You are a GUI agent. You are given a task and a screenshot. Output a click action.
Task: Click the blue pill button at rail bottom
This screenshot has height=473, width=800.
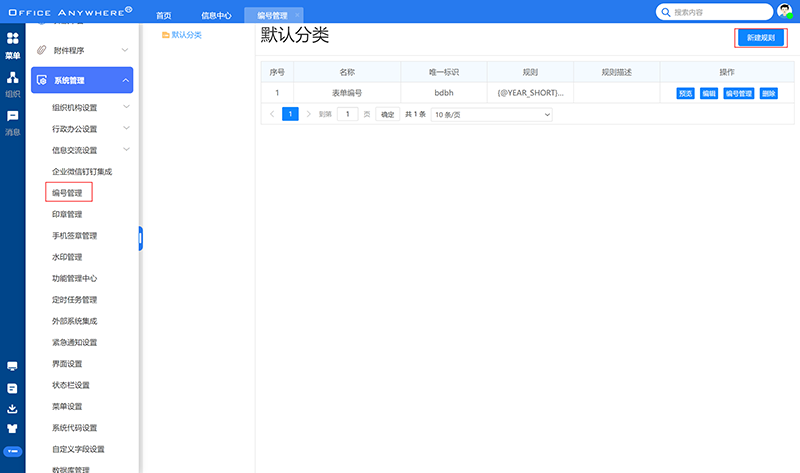point(13,452)
